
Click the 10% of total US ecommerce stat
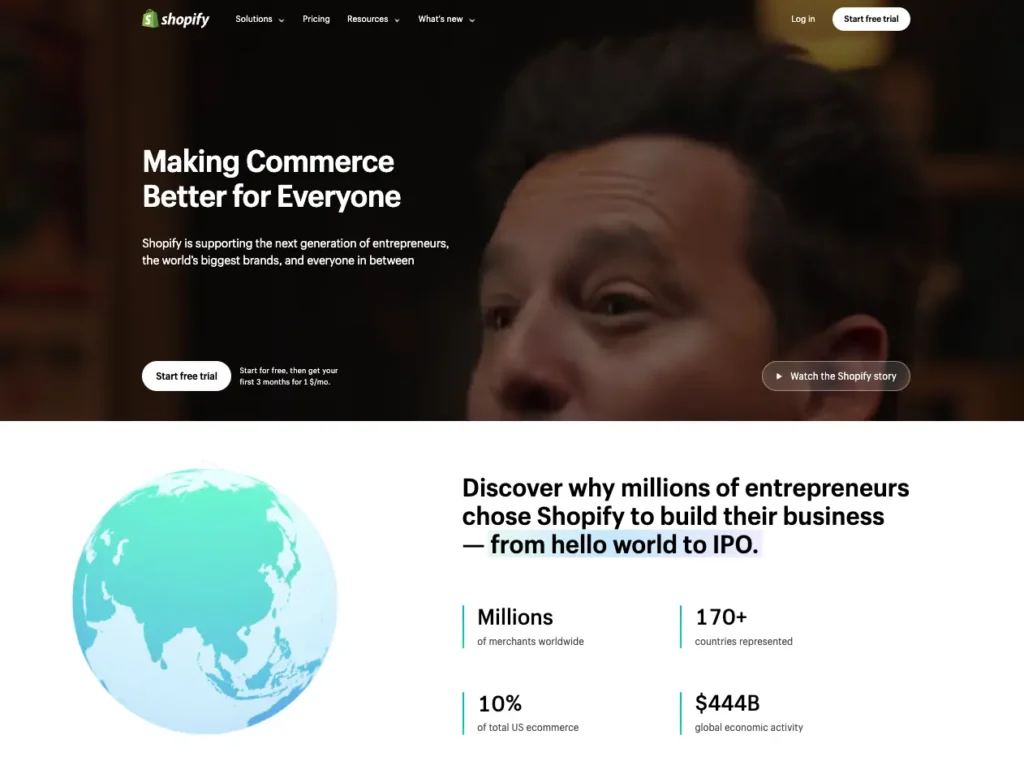coord(528,713)
